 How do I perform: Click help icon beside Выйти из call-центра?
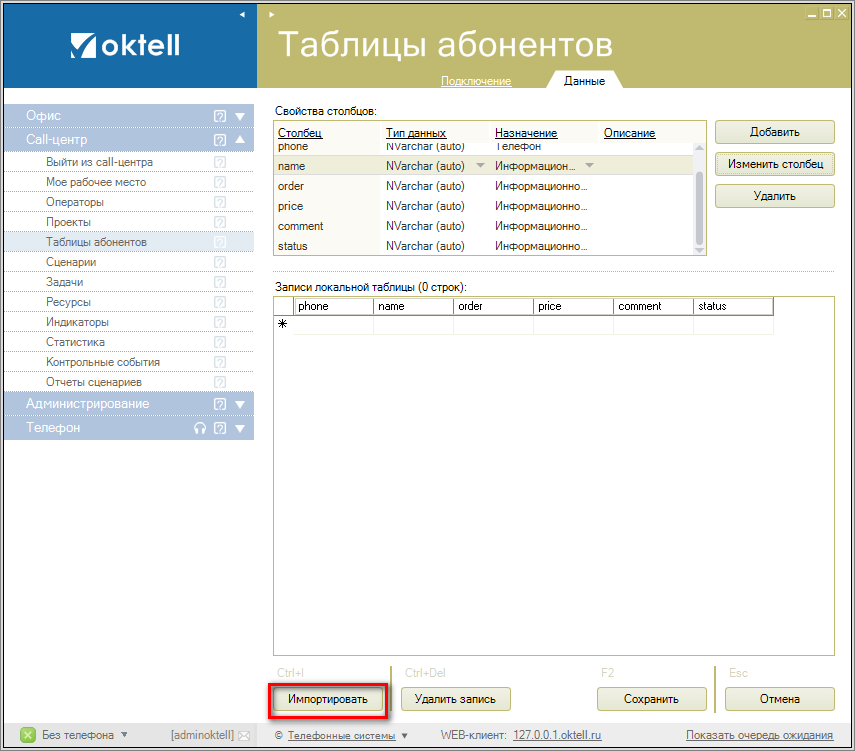[220, 162]
